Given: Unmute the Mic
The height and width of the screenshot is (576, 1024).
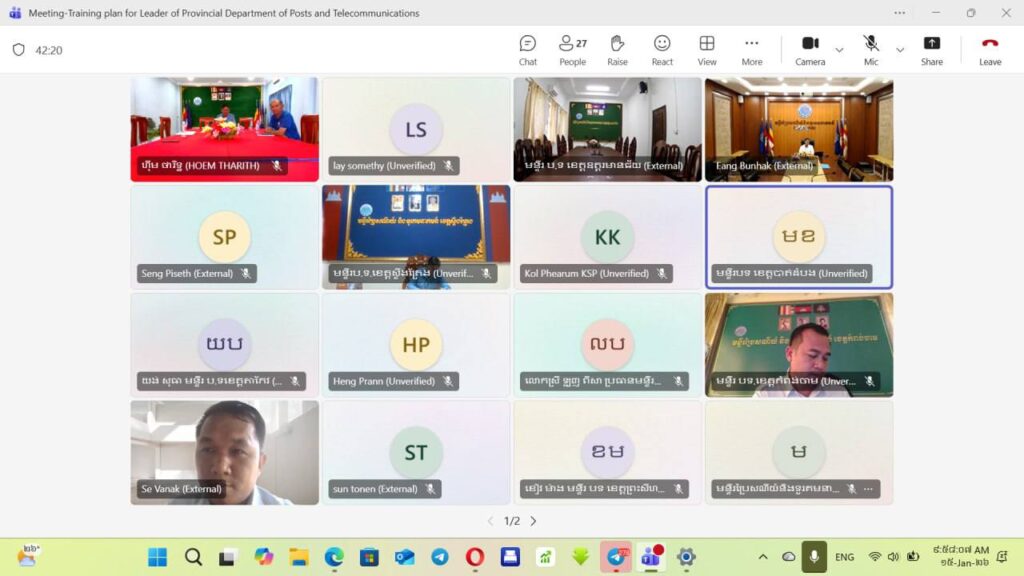Looking at the screenshot, I should click(x=871, y=50).
